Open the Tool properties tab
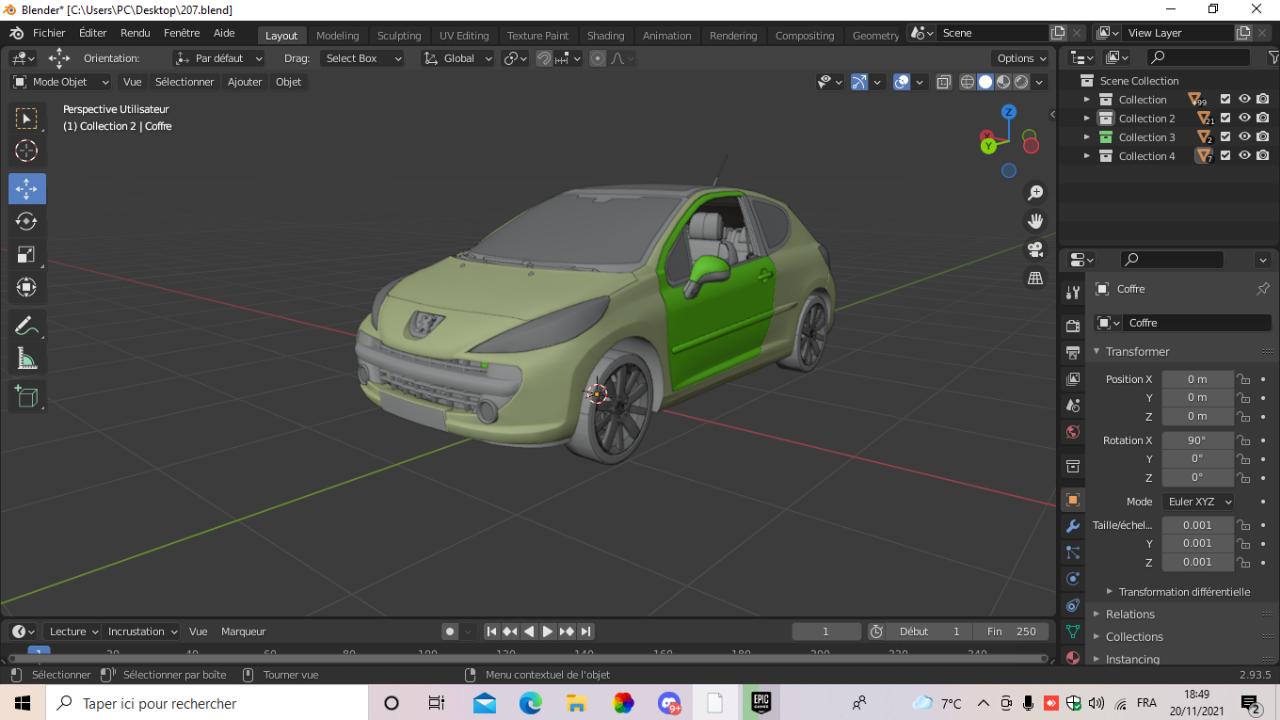Image resolution: width=1280 pixels, height=720 pixels. click(1073, 292)
